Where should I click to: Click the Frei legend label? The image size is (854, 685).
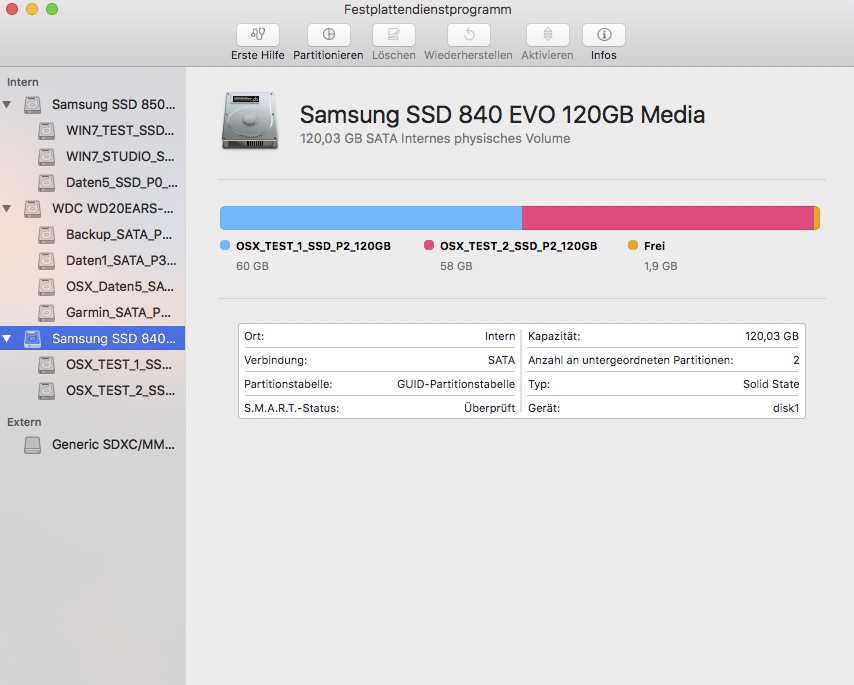pos(655,246)
